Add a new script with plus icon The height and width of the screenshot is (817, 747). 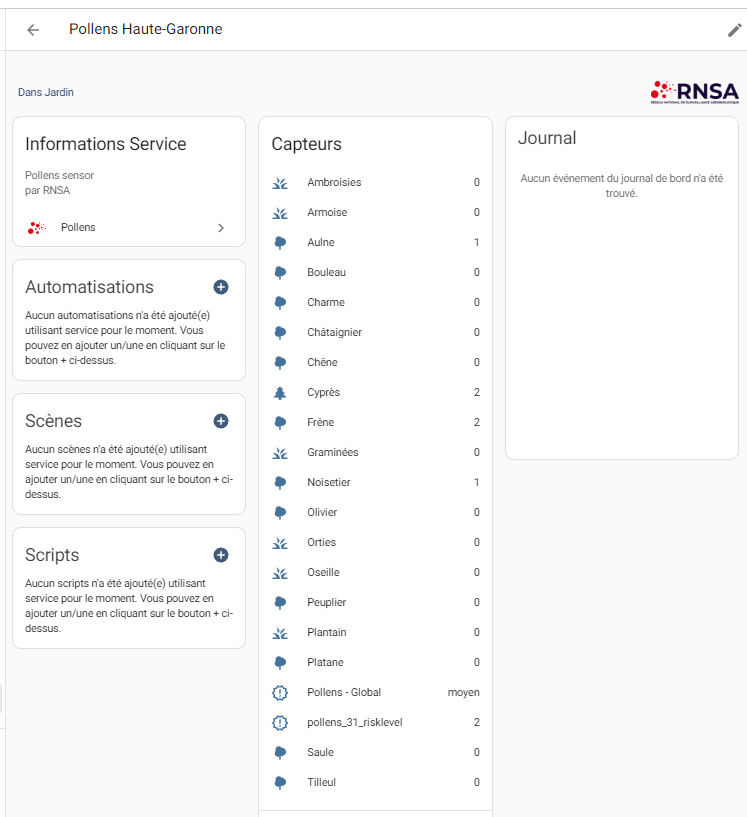(x=221, y=555)
